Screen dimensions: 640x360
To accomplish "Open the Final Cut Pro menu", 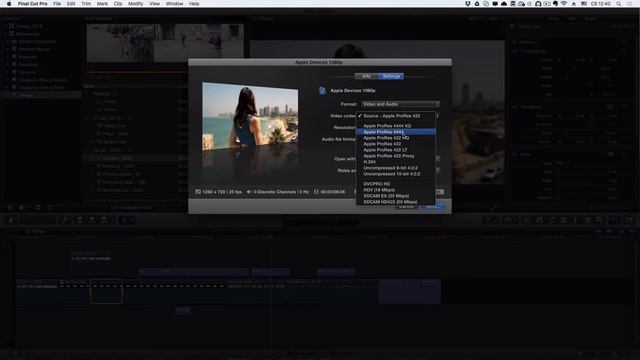I will click(x=33, y=4).
